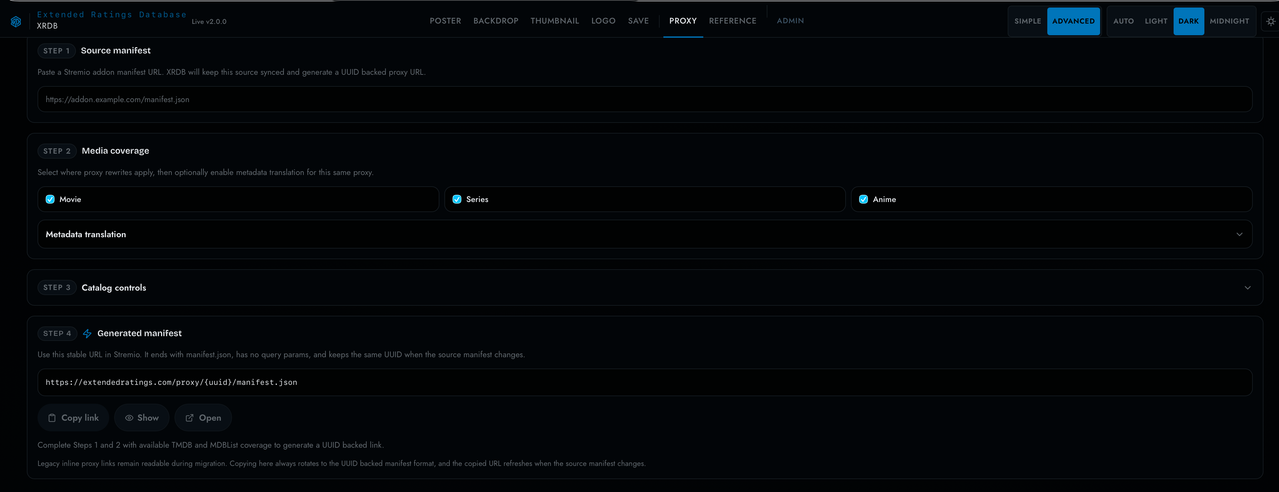Screen dimensions: 1279x492
Task: Open the LOGO tab
Action: pyautogui.click(x=603, y=21)
